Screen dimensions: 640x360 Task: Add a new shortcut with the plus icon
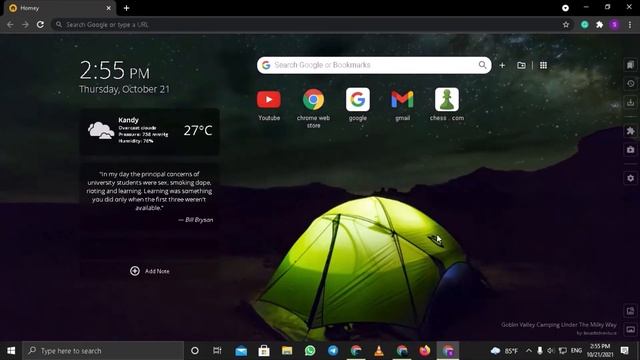[502, 65]
